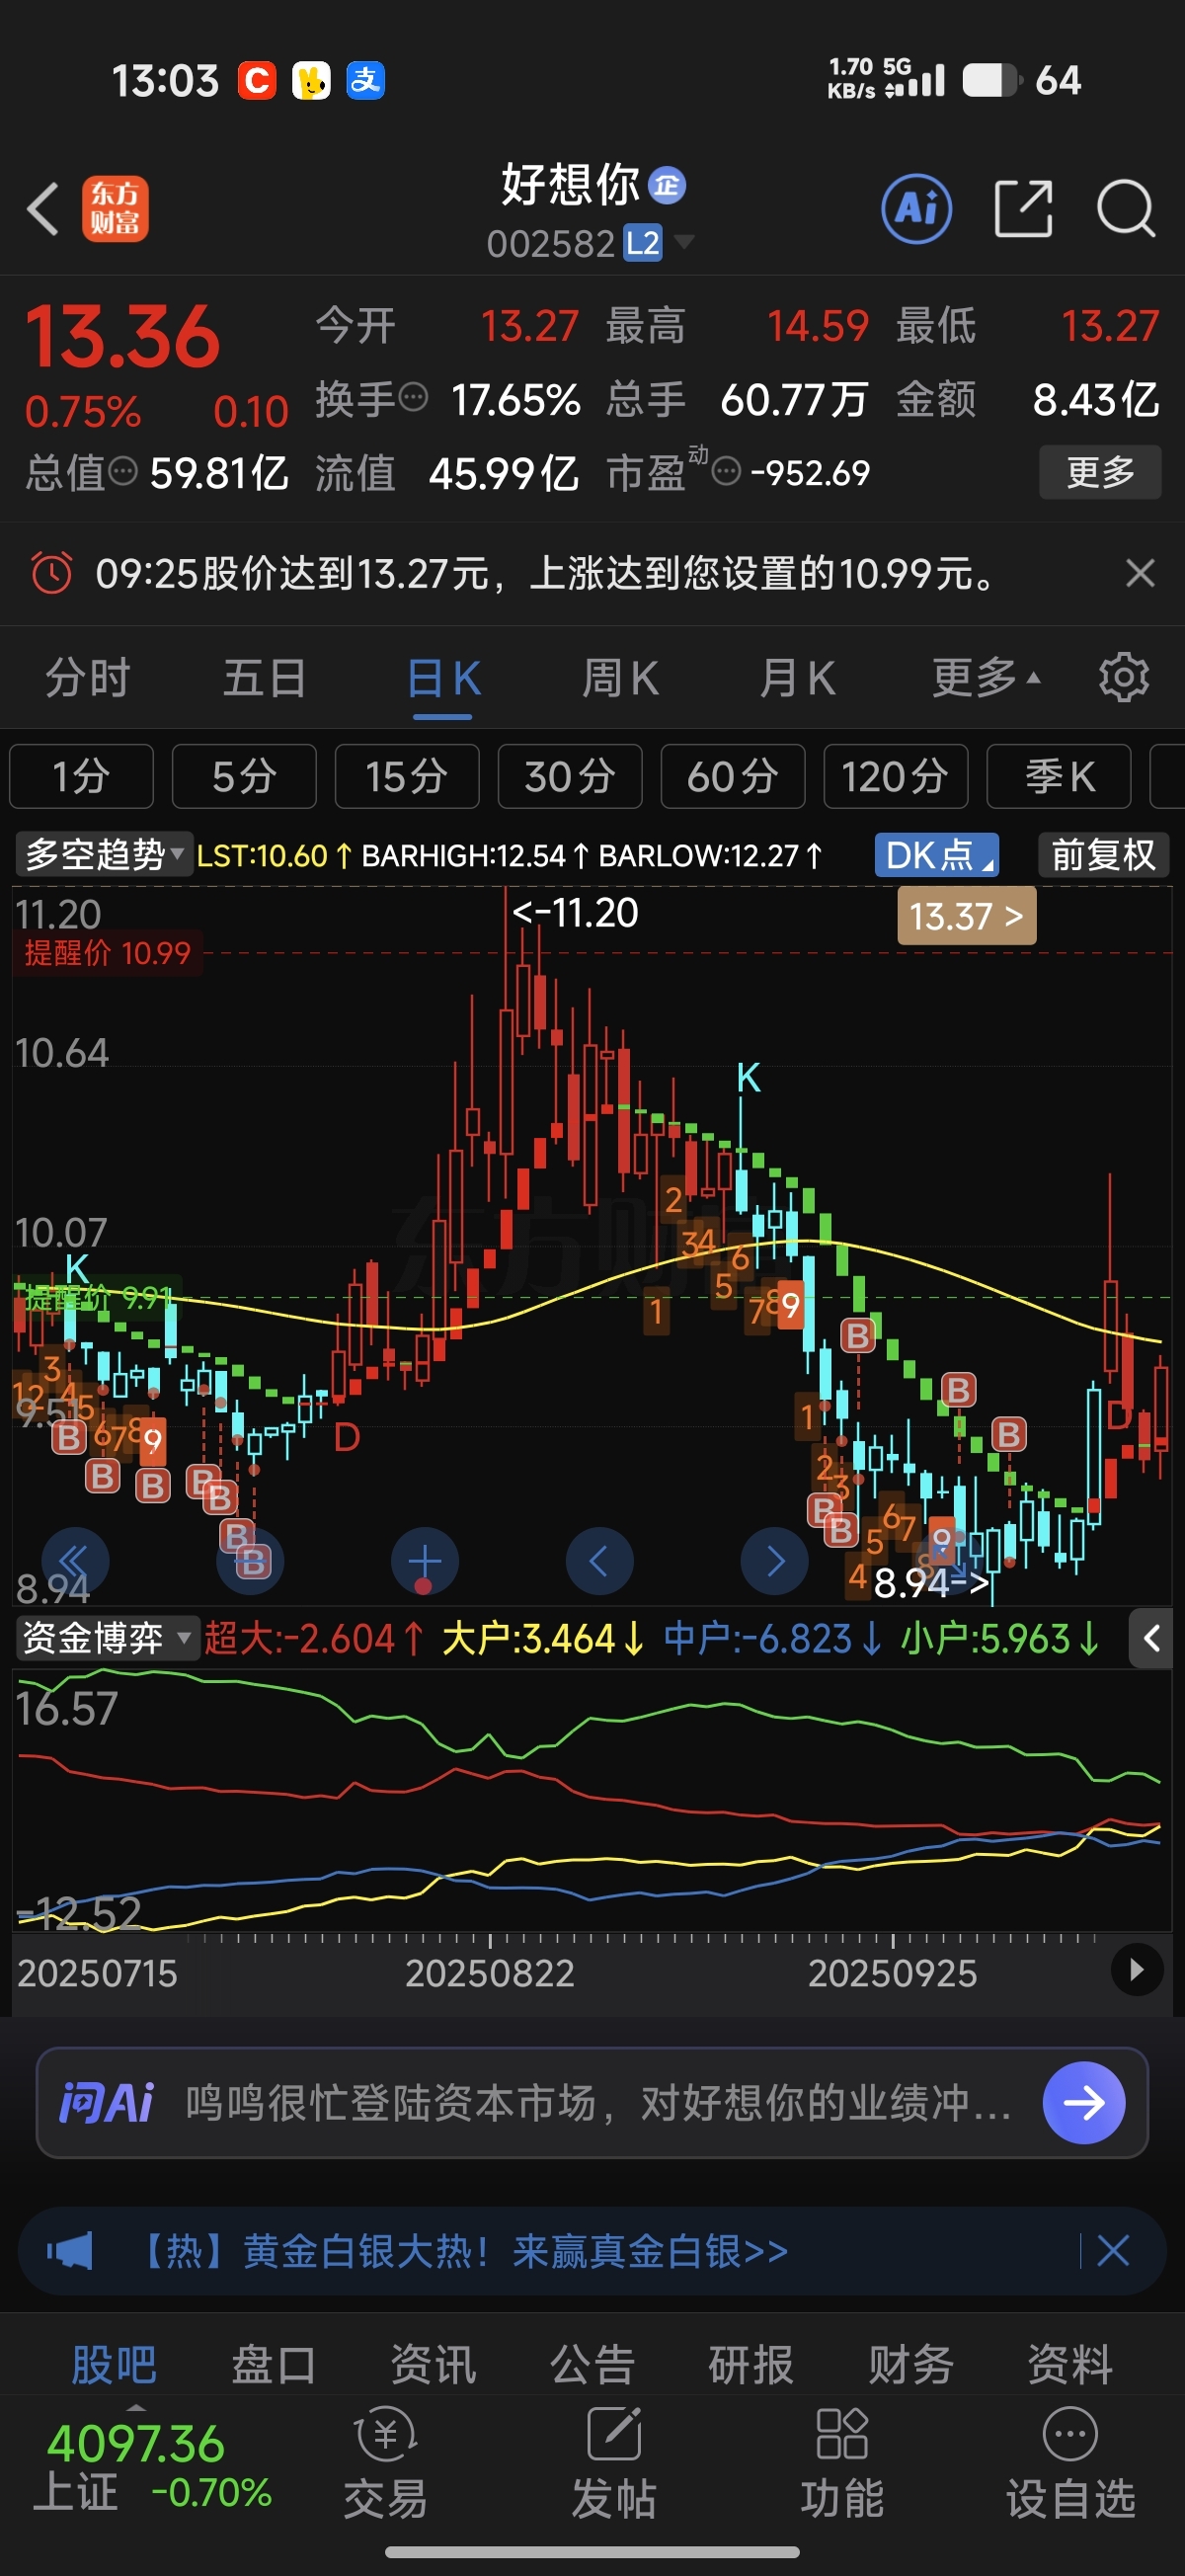
Task: Tap the 总值 info circle icon
Action: (x=122, y=471)
